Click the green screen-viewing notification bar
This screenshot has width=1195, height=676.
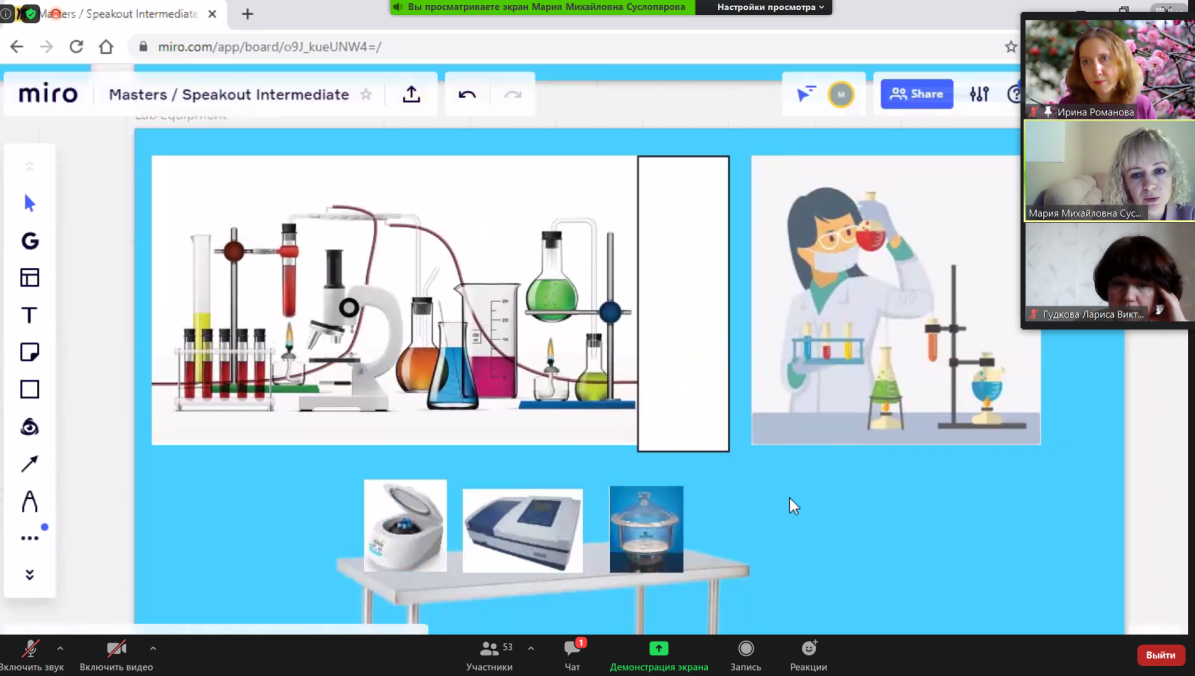[x=543, y=7]
